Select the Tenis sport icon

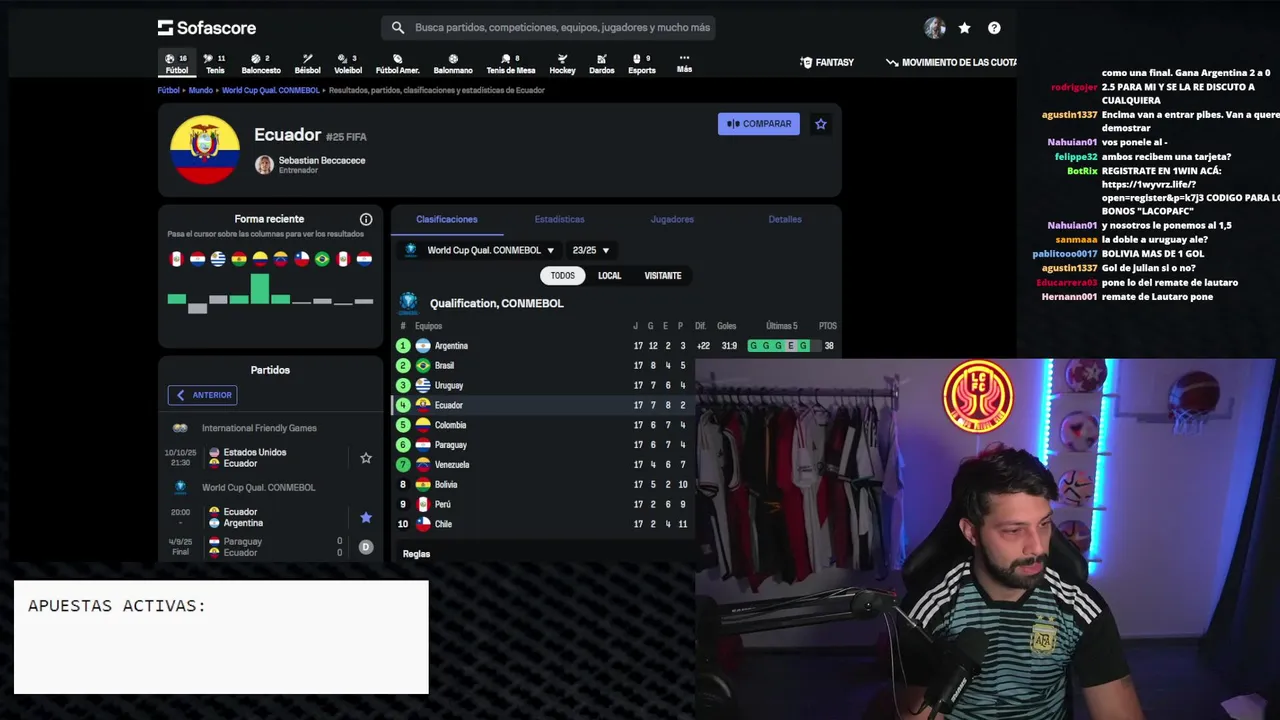click(x=215, y=64)
